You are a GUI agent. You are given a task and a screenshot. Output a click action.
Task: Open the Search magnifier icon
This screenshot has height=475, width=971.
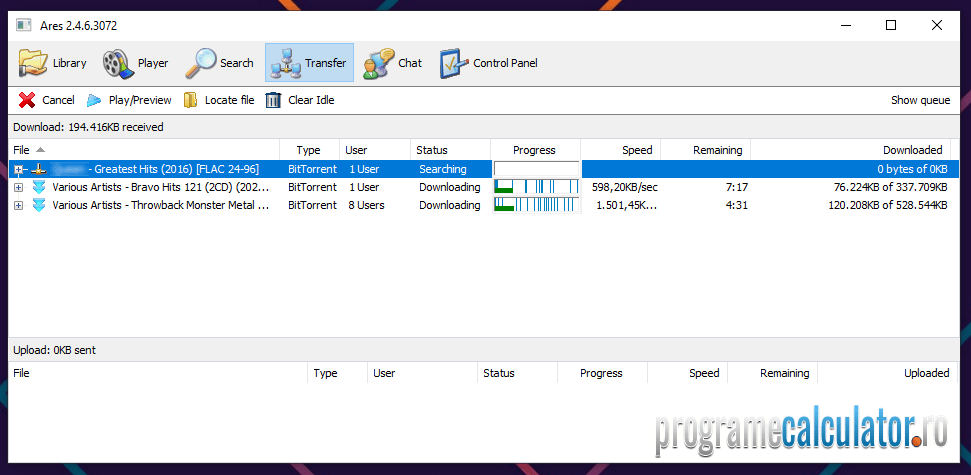coord(200,63)
